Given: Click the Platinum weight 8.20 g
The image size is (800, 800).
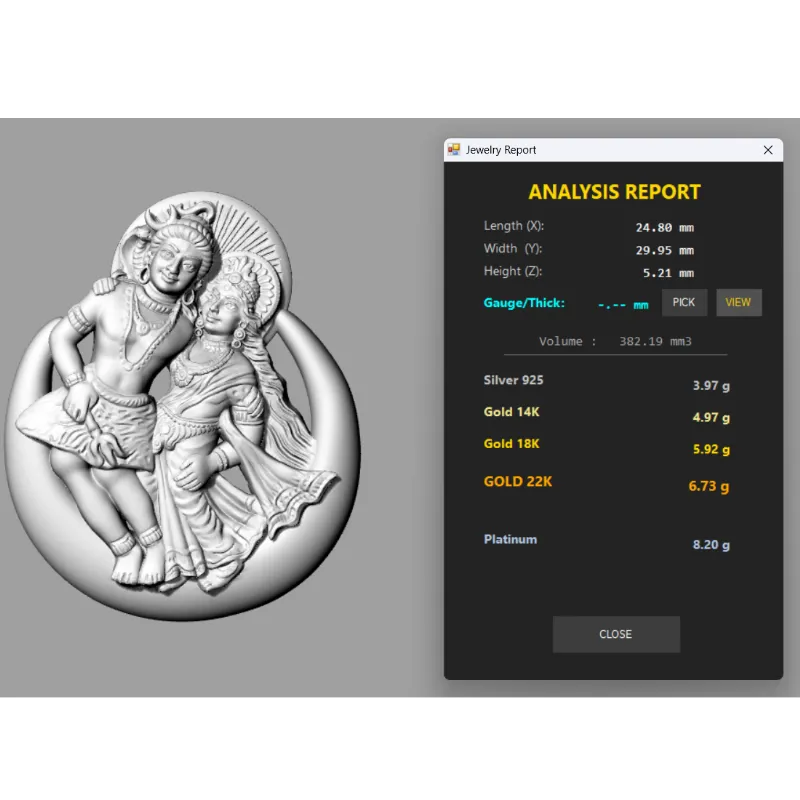Looking at the screenshot, I should pos(711,545).
